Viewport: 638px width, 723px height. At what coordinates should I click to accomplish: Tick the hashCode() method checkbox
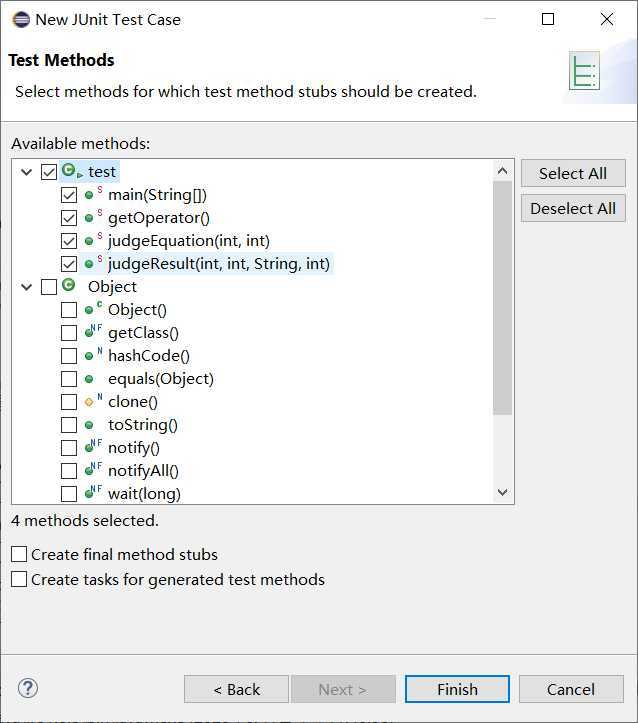(x=69, y=356)
